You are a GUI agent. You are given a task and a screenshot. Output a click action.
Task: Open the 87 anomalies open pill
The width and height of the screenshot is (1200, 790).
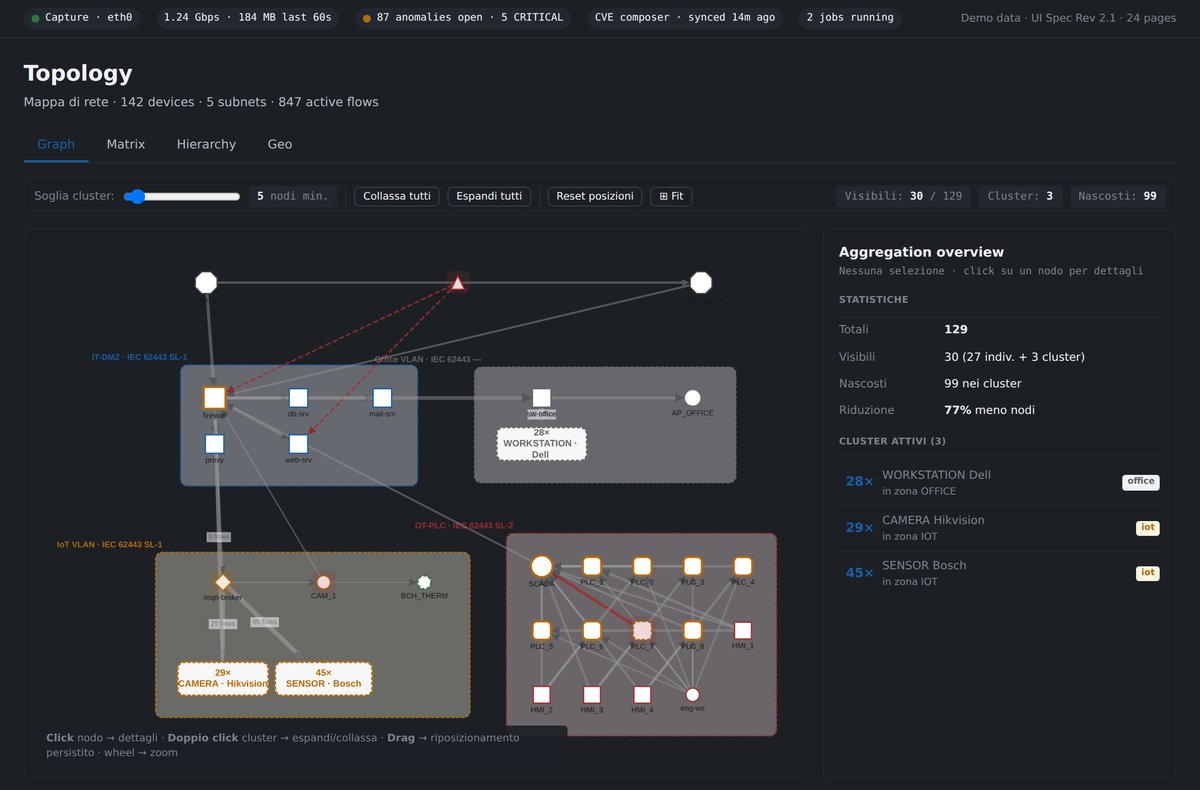click(463, 18)
